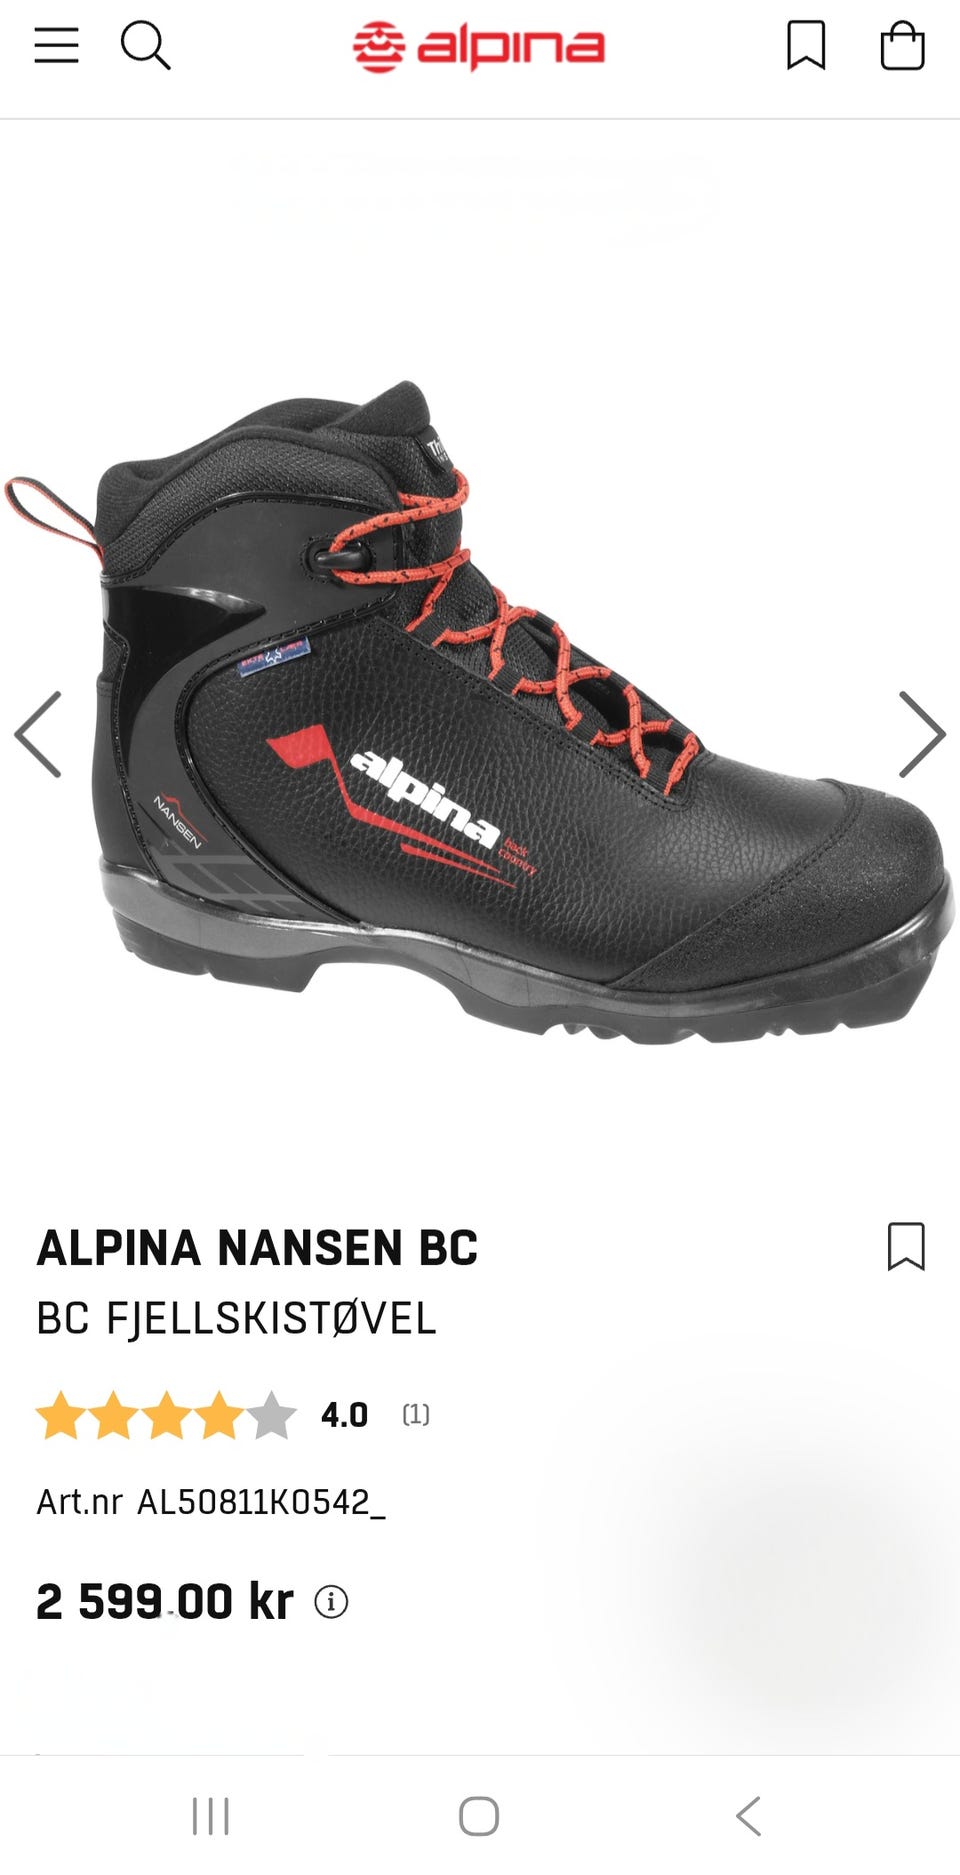Viewport: 960px width, 1875px height.
Task: Click the grey fifth rating star
Action: (271, 1415)
